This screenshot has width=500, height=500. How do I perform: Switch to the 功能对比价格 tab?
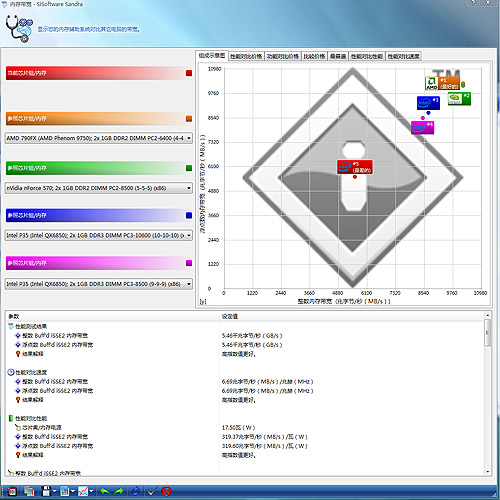(x=283, y=56)
